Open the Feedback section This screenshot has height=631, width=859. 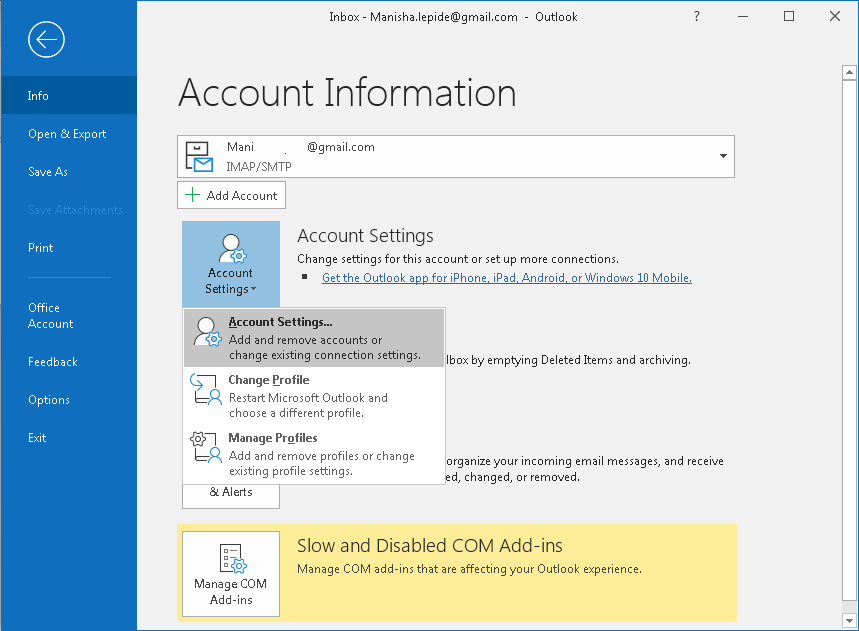pos(68,362)
